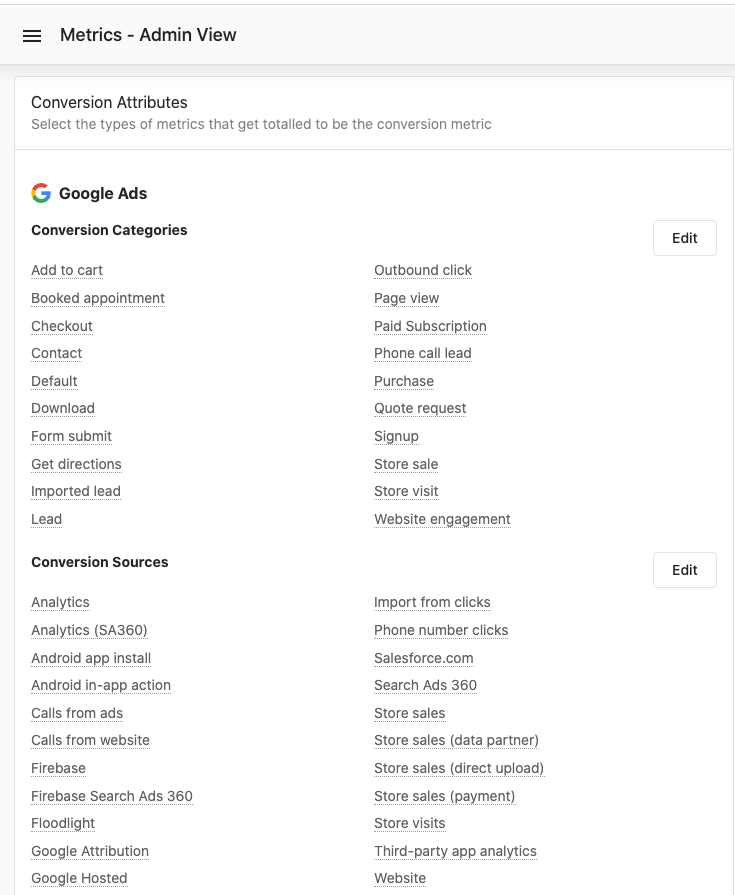The width and height of the screenshot is (735, 895).
Task: Select the Firebase conversion source
Action: click(x=58, y=768)
